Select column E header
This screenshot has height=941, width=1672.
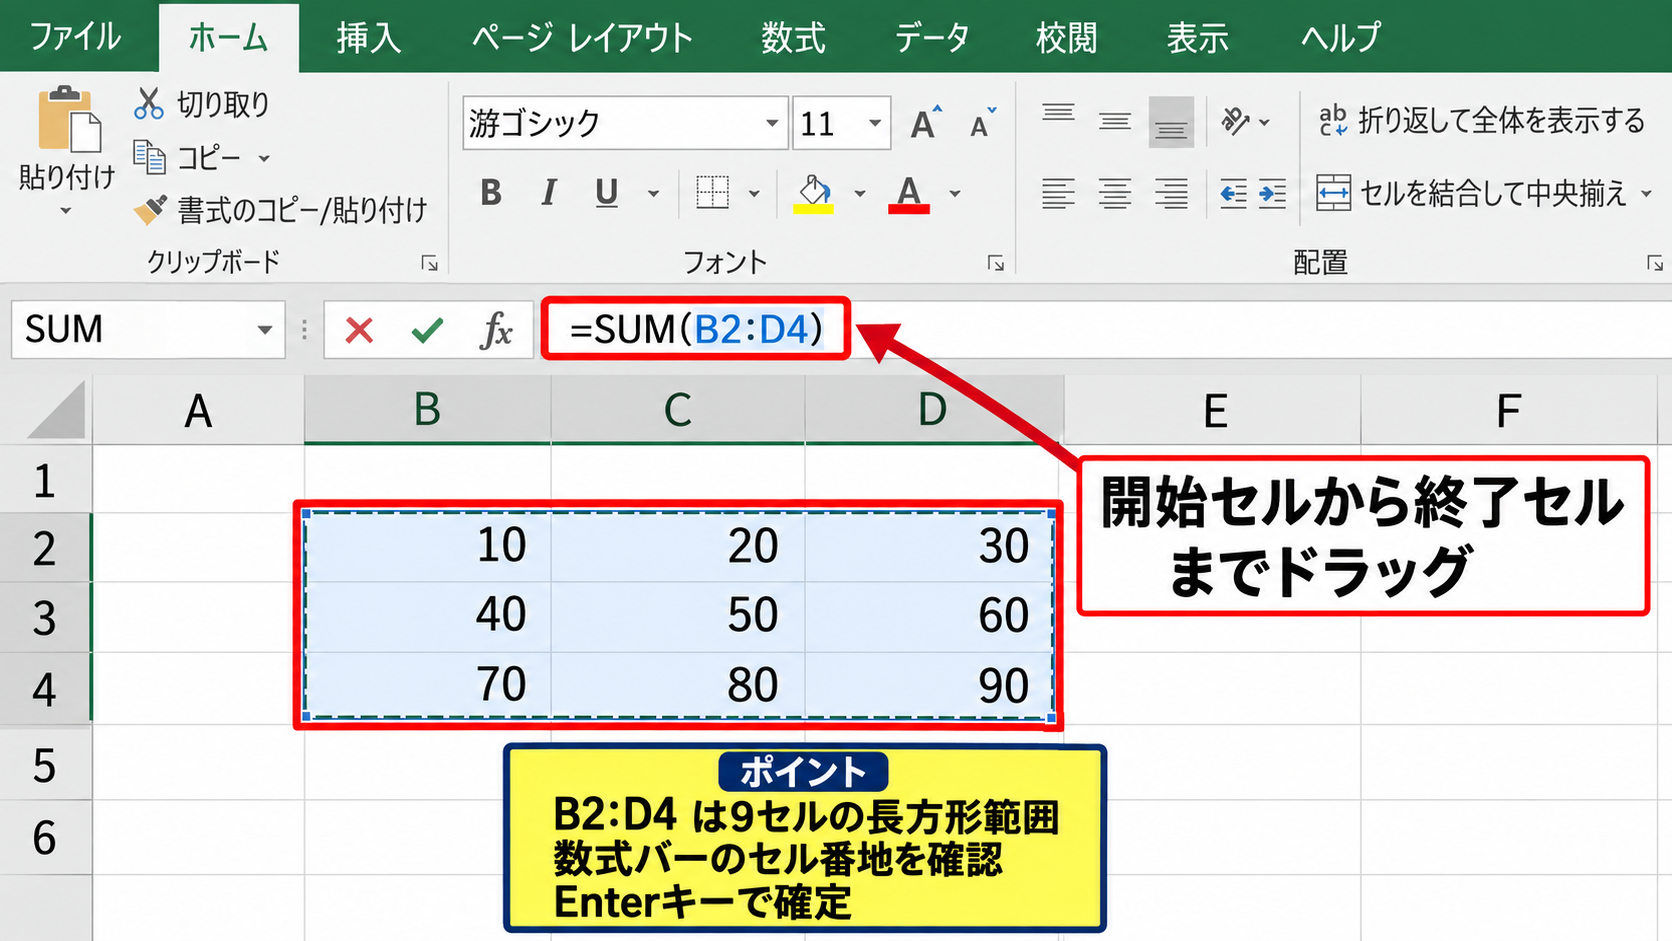[1214, 410]
